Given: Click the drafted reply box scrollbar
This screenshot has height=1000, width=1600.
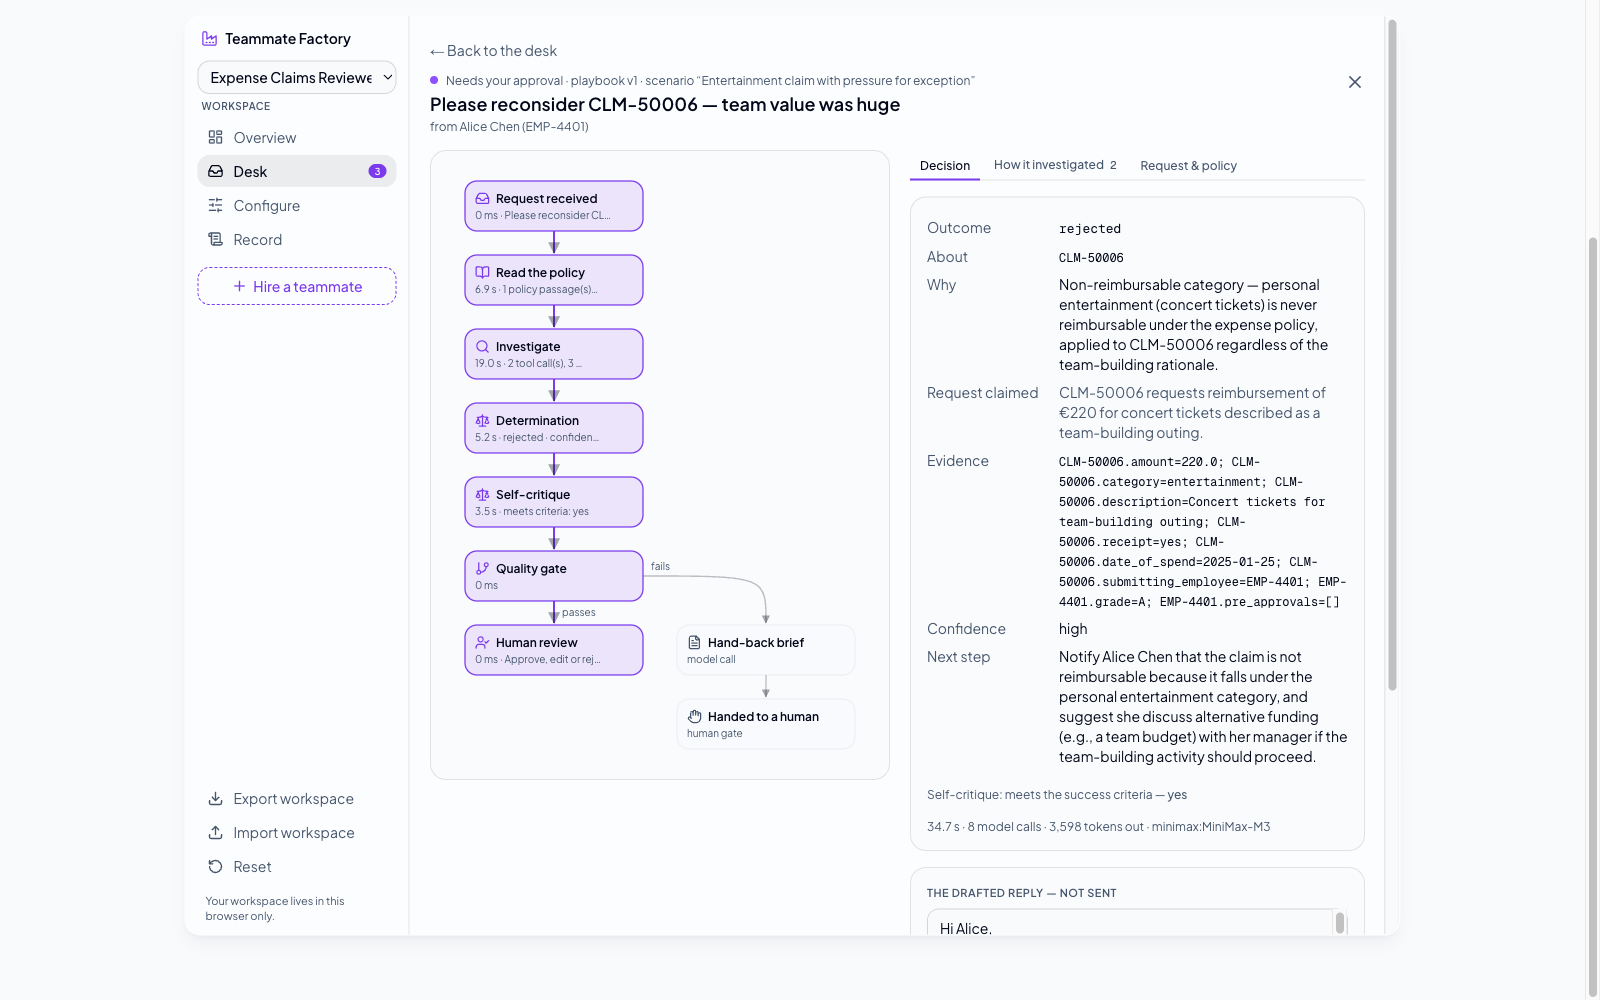Looking at the screenshot, I should point(1340,922).
